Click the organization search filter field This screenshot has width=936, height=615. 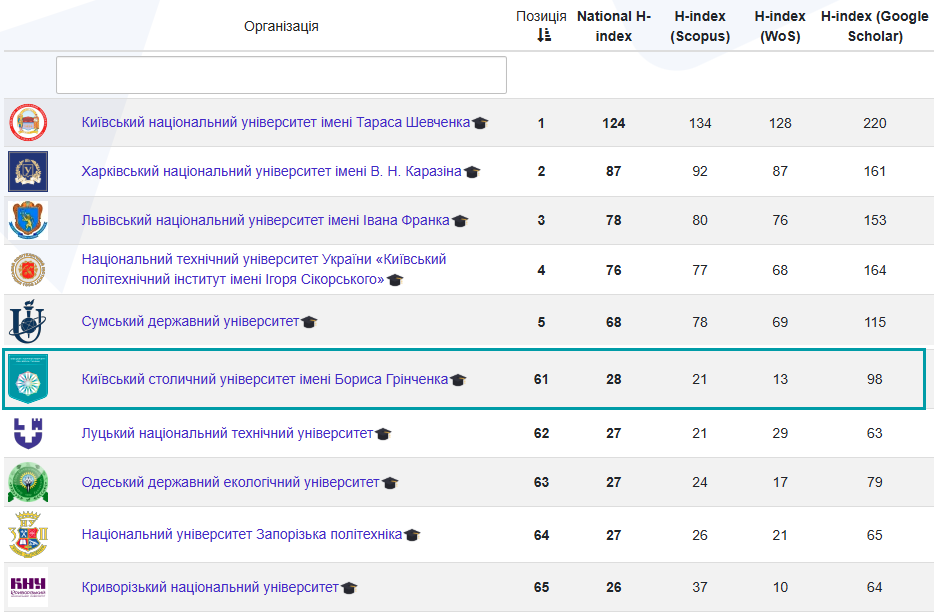coord(281,75)
